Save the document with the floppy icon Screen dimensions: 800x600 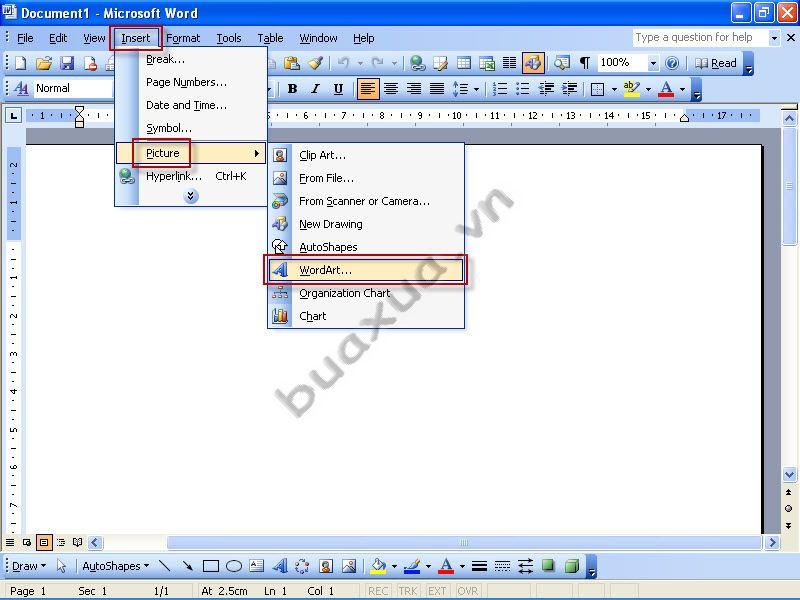pos(67,63)
